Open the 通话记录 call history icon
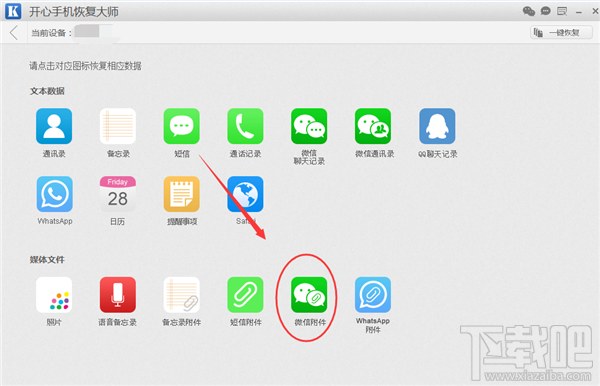Viewport: 600px width, 386px height. click(x=245, y=126)
